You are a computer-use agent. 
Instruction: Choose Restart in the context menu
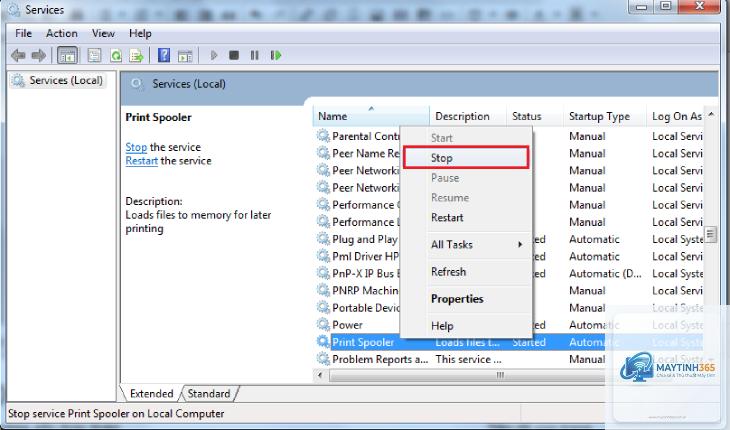coord(466,218)
